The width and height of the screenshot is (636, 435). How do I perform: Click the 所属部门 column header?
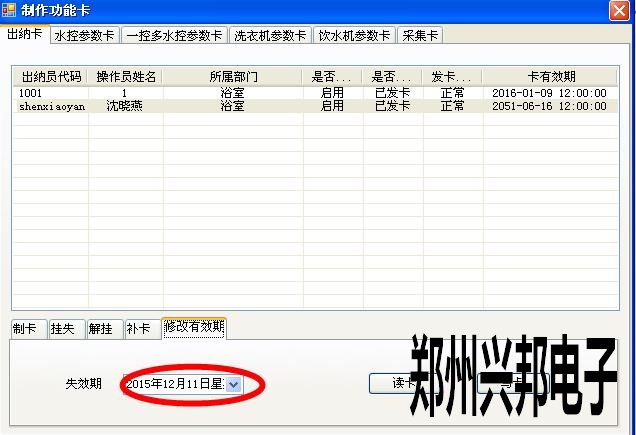pos(233,77)
